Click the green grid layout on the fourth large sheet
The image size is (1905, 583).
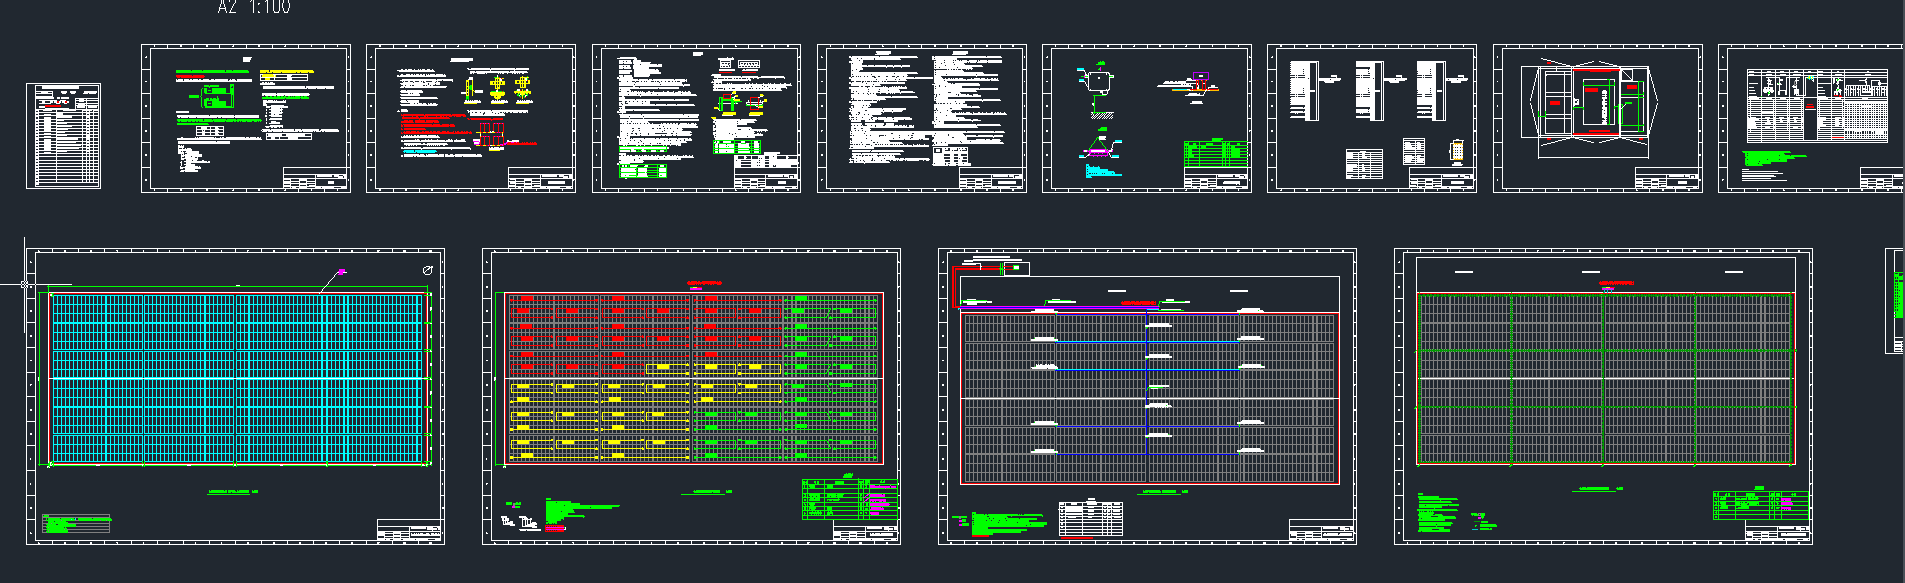[1604, 378]
